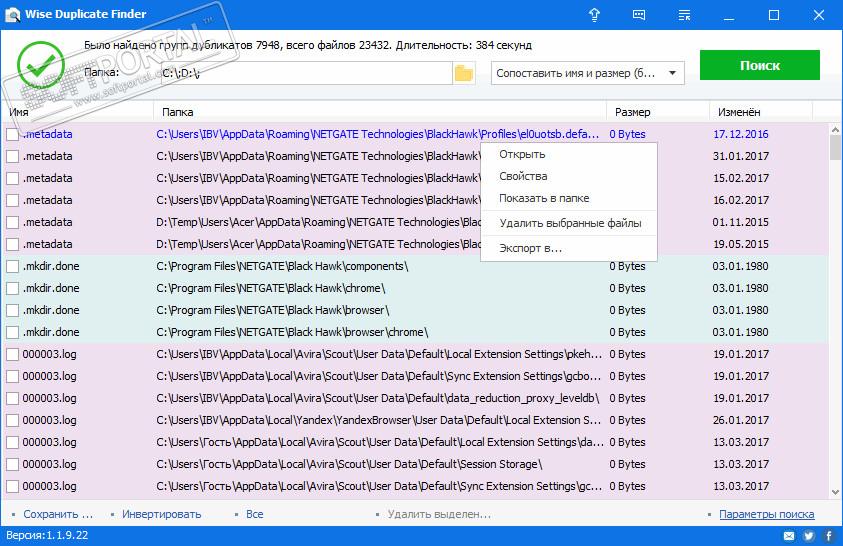Sort by the Размер column header
This screenshot has width=843, height=546.
(x=658, y=112)
